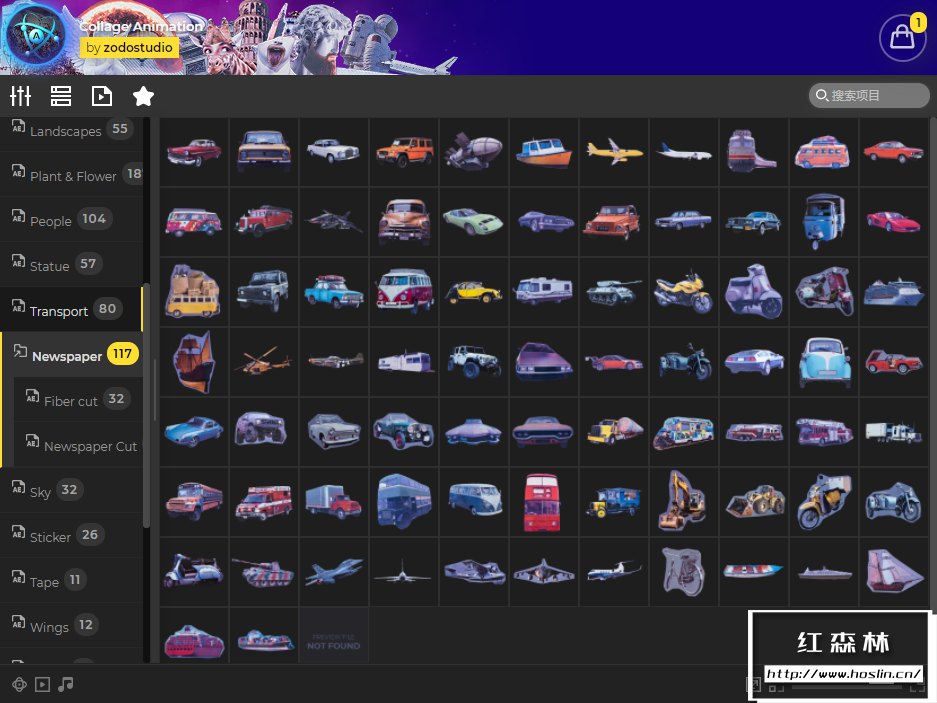Search projects in the search field
This screenshot has height=703, width=937.
[x=869, y=95]
